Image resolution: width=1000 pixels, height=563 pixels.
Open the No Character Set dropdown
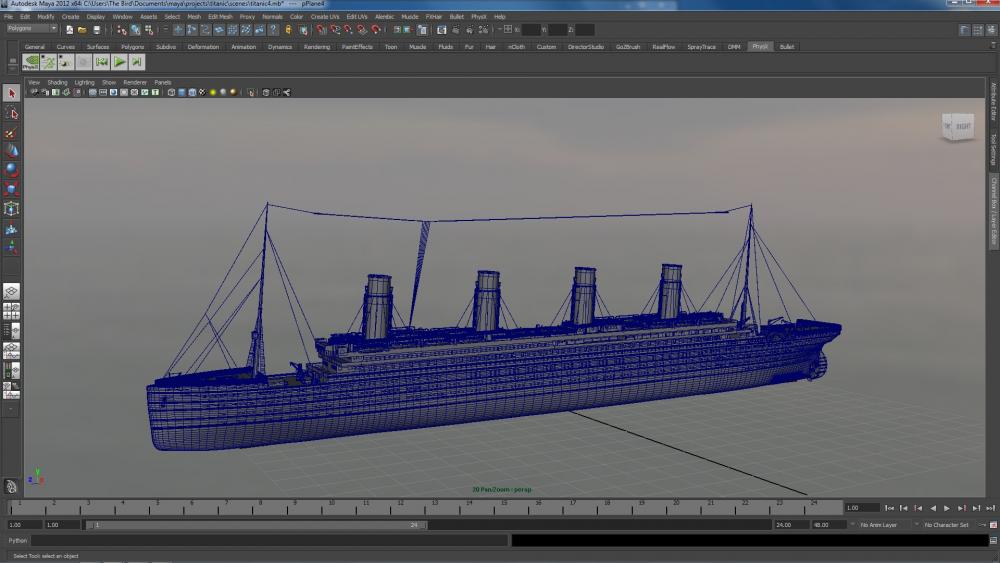click(x=946, y=525)
